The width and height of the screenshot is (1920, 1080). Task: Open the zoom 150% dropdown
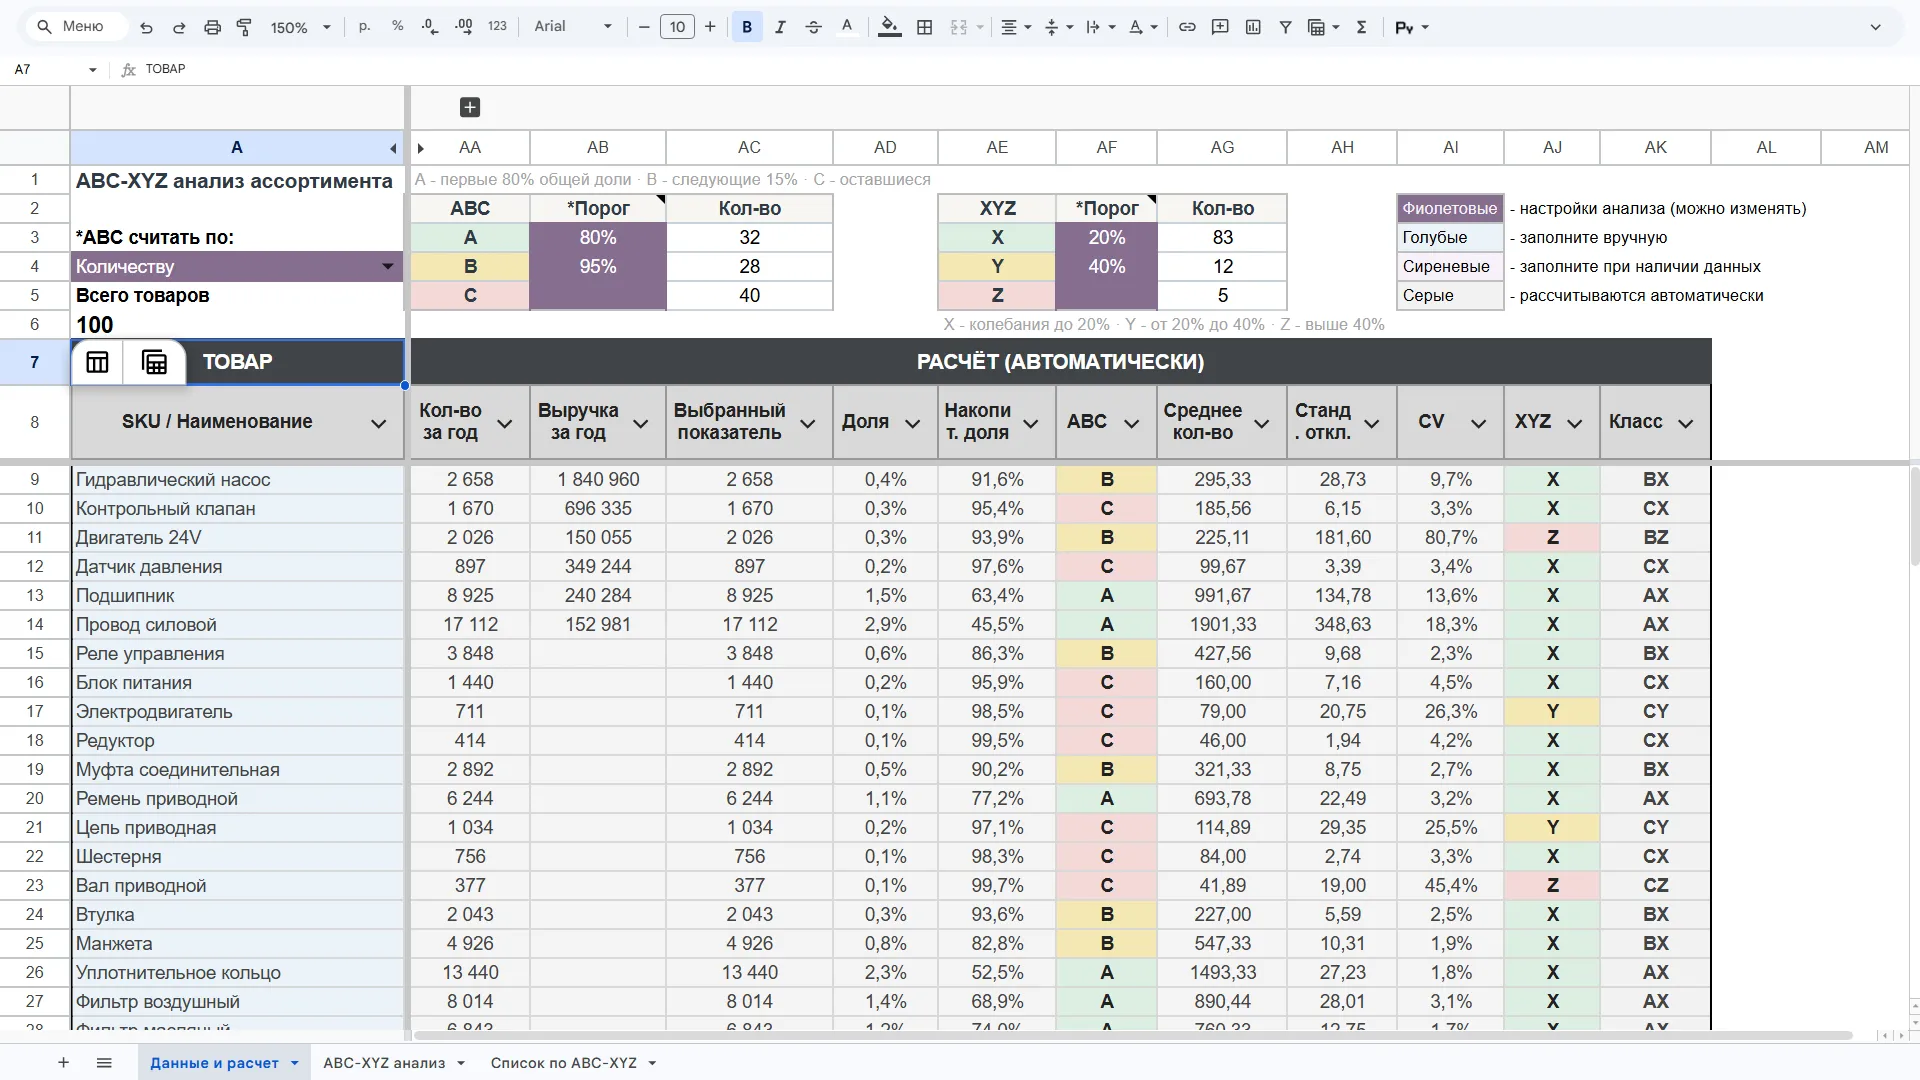300,28
